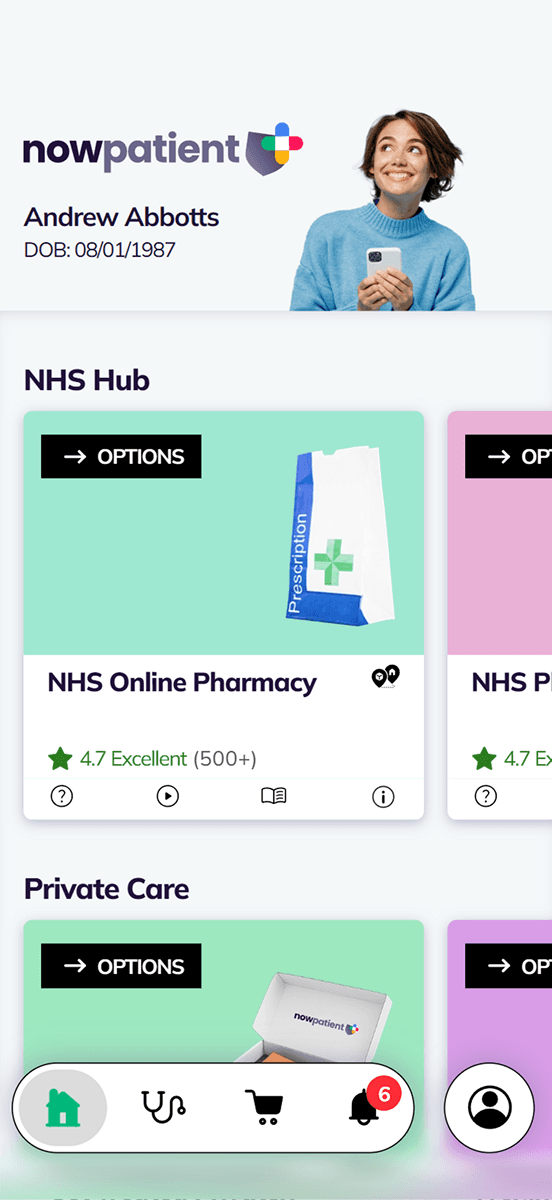Open the book guide icon on NHS Online Pharmacy
Screen dimensions: 552x1200
point(274,796)
